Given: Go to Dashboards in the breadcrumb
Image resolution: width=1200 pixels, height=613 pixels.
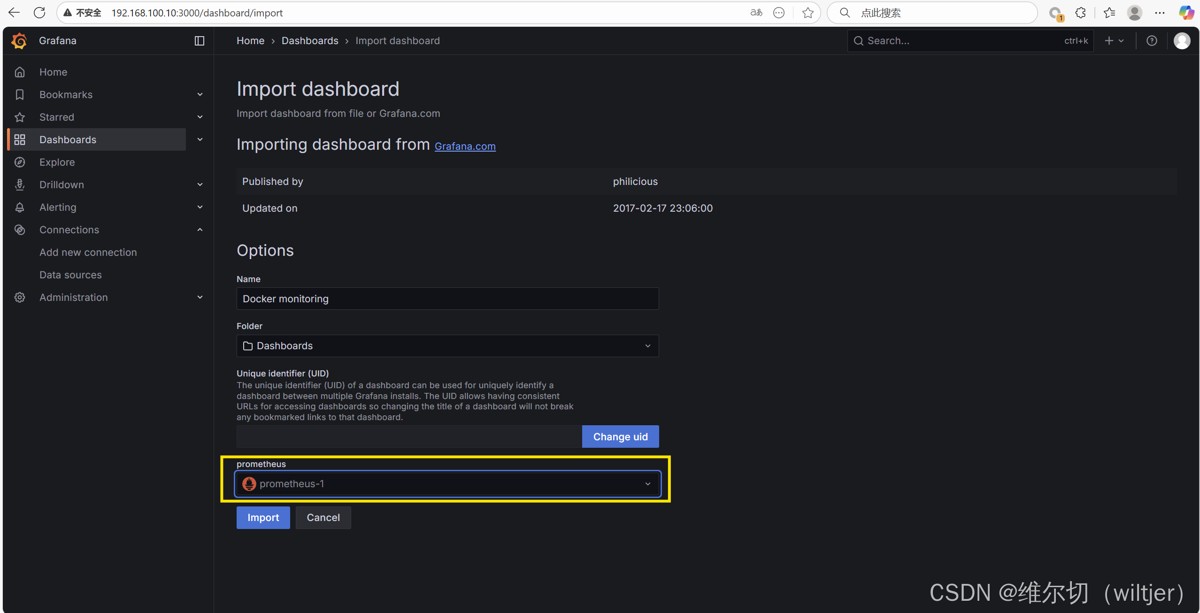Looking at the screenshot, I should [x=310, y=41].
